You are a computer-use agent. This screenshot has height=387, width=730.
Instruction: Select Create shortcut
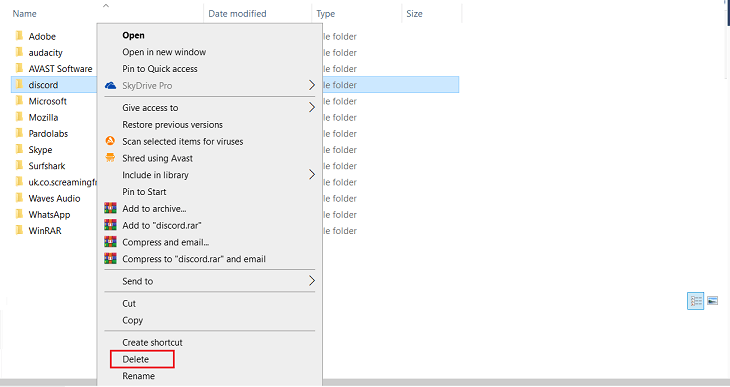(x=152, y=343)
